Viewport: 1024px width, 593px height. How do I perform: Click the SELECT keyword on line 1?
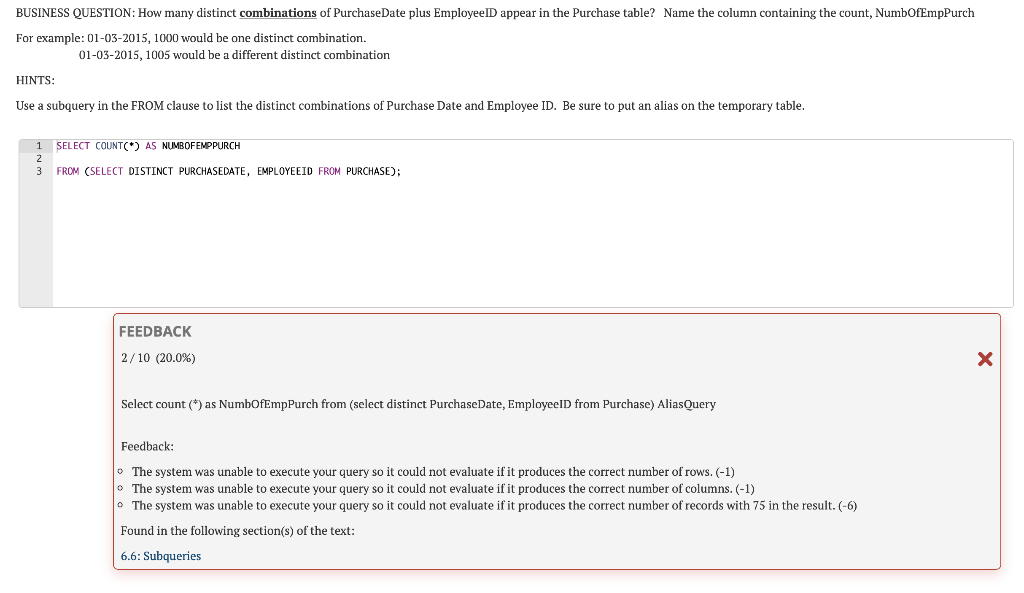click(x=70, y=145)
